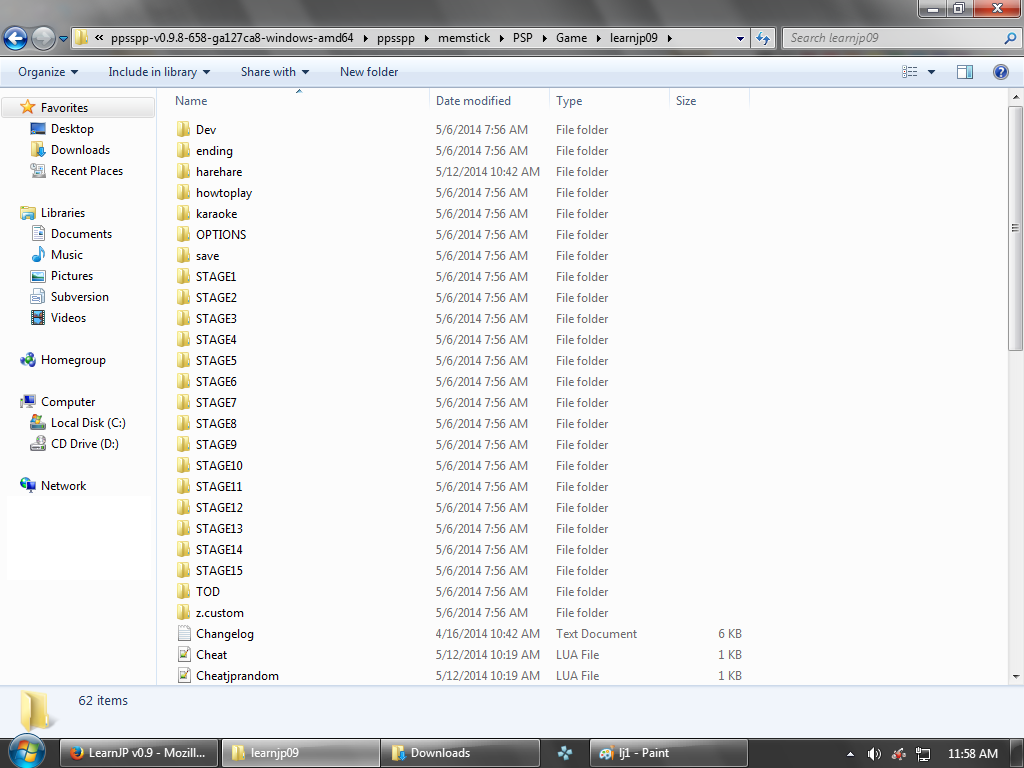Click the New folder button

[x=369, y=72]
